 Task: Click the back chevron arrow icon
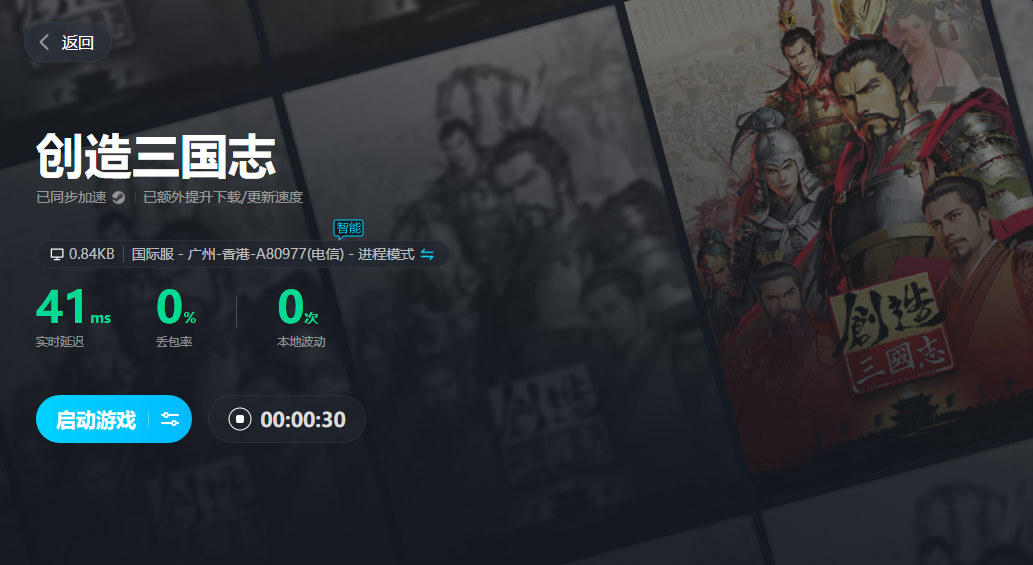click(x=44, y=42)
